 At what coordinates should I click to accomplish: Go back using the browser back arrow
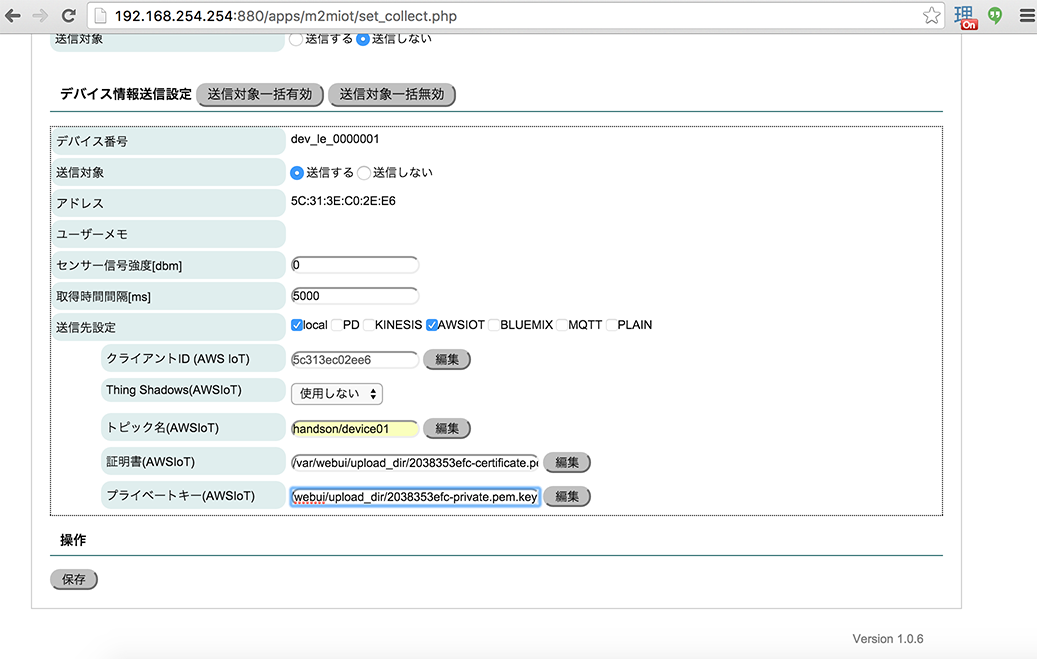click(x=13, y=15)
